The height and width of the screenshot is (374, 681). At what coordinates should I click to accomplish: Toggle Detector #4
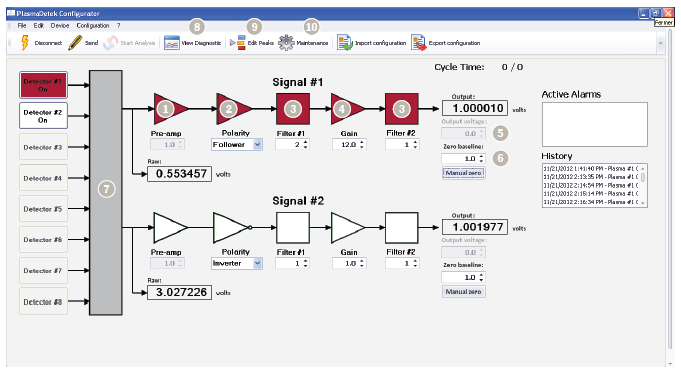tap(43, 178)
